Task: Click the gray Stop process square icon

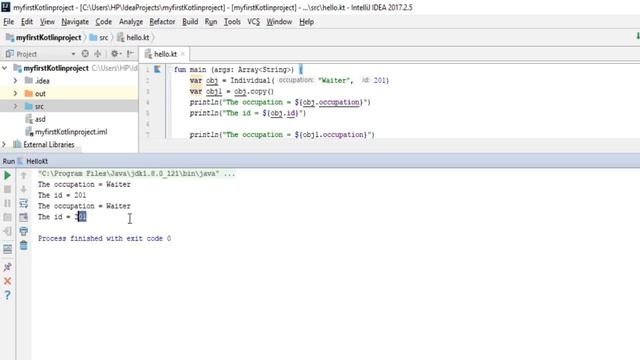Action: 7,189
